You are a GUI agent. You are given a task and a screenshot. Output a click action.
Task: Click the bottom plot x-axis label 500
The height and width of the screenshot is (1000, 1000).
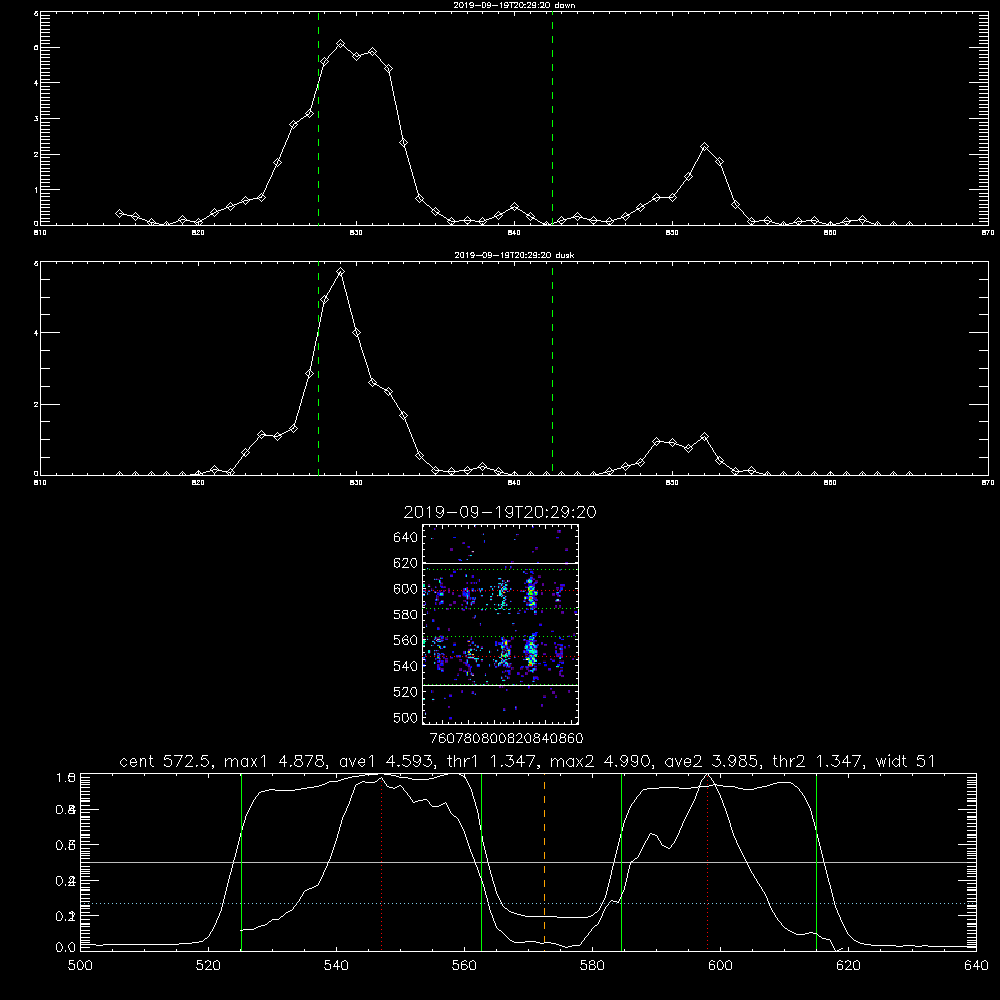coord(80,966)
